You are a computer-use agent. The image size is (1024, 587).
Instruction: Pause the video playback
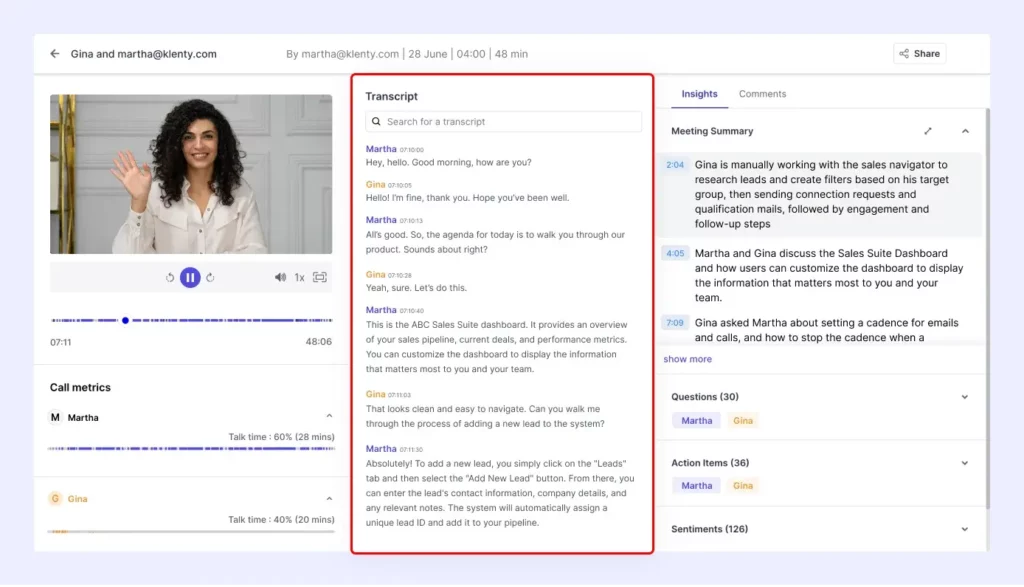pyautogui.click(x=190, y=277)
